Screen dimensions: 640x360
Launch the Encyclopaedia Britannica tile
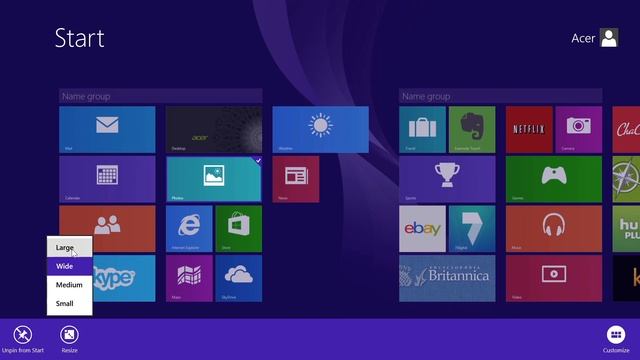point(447,278)
